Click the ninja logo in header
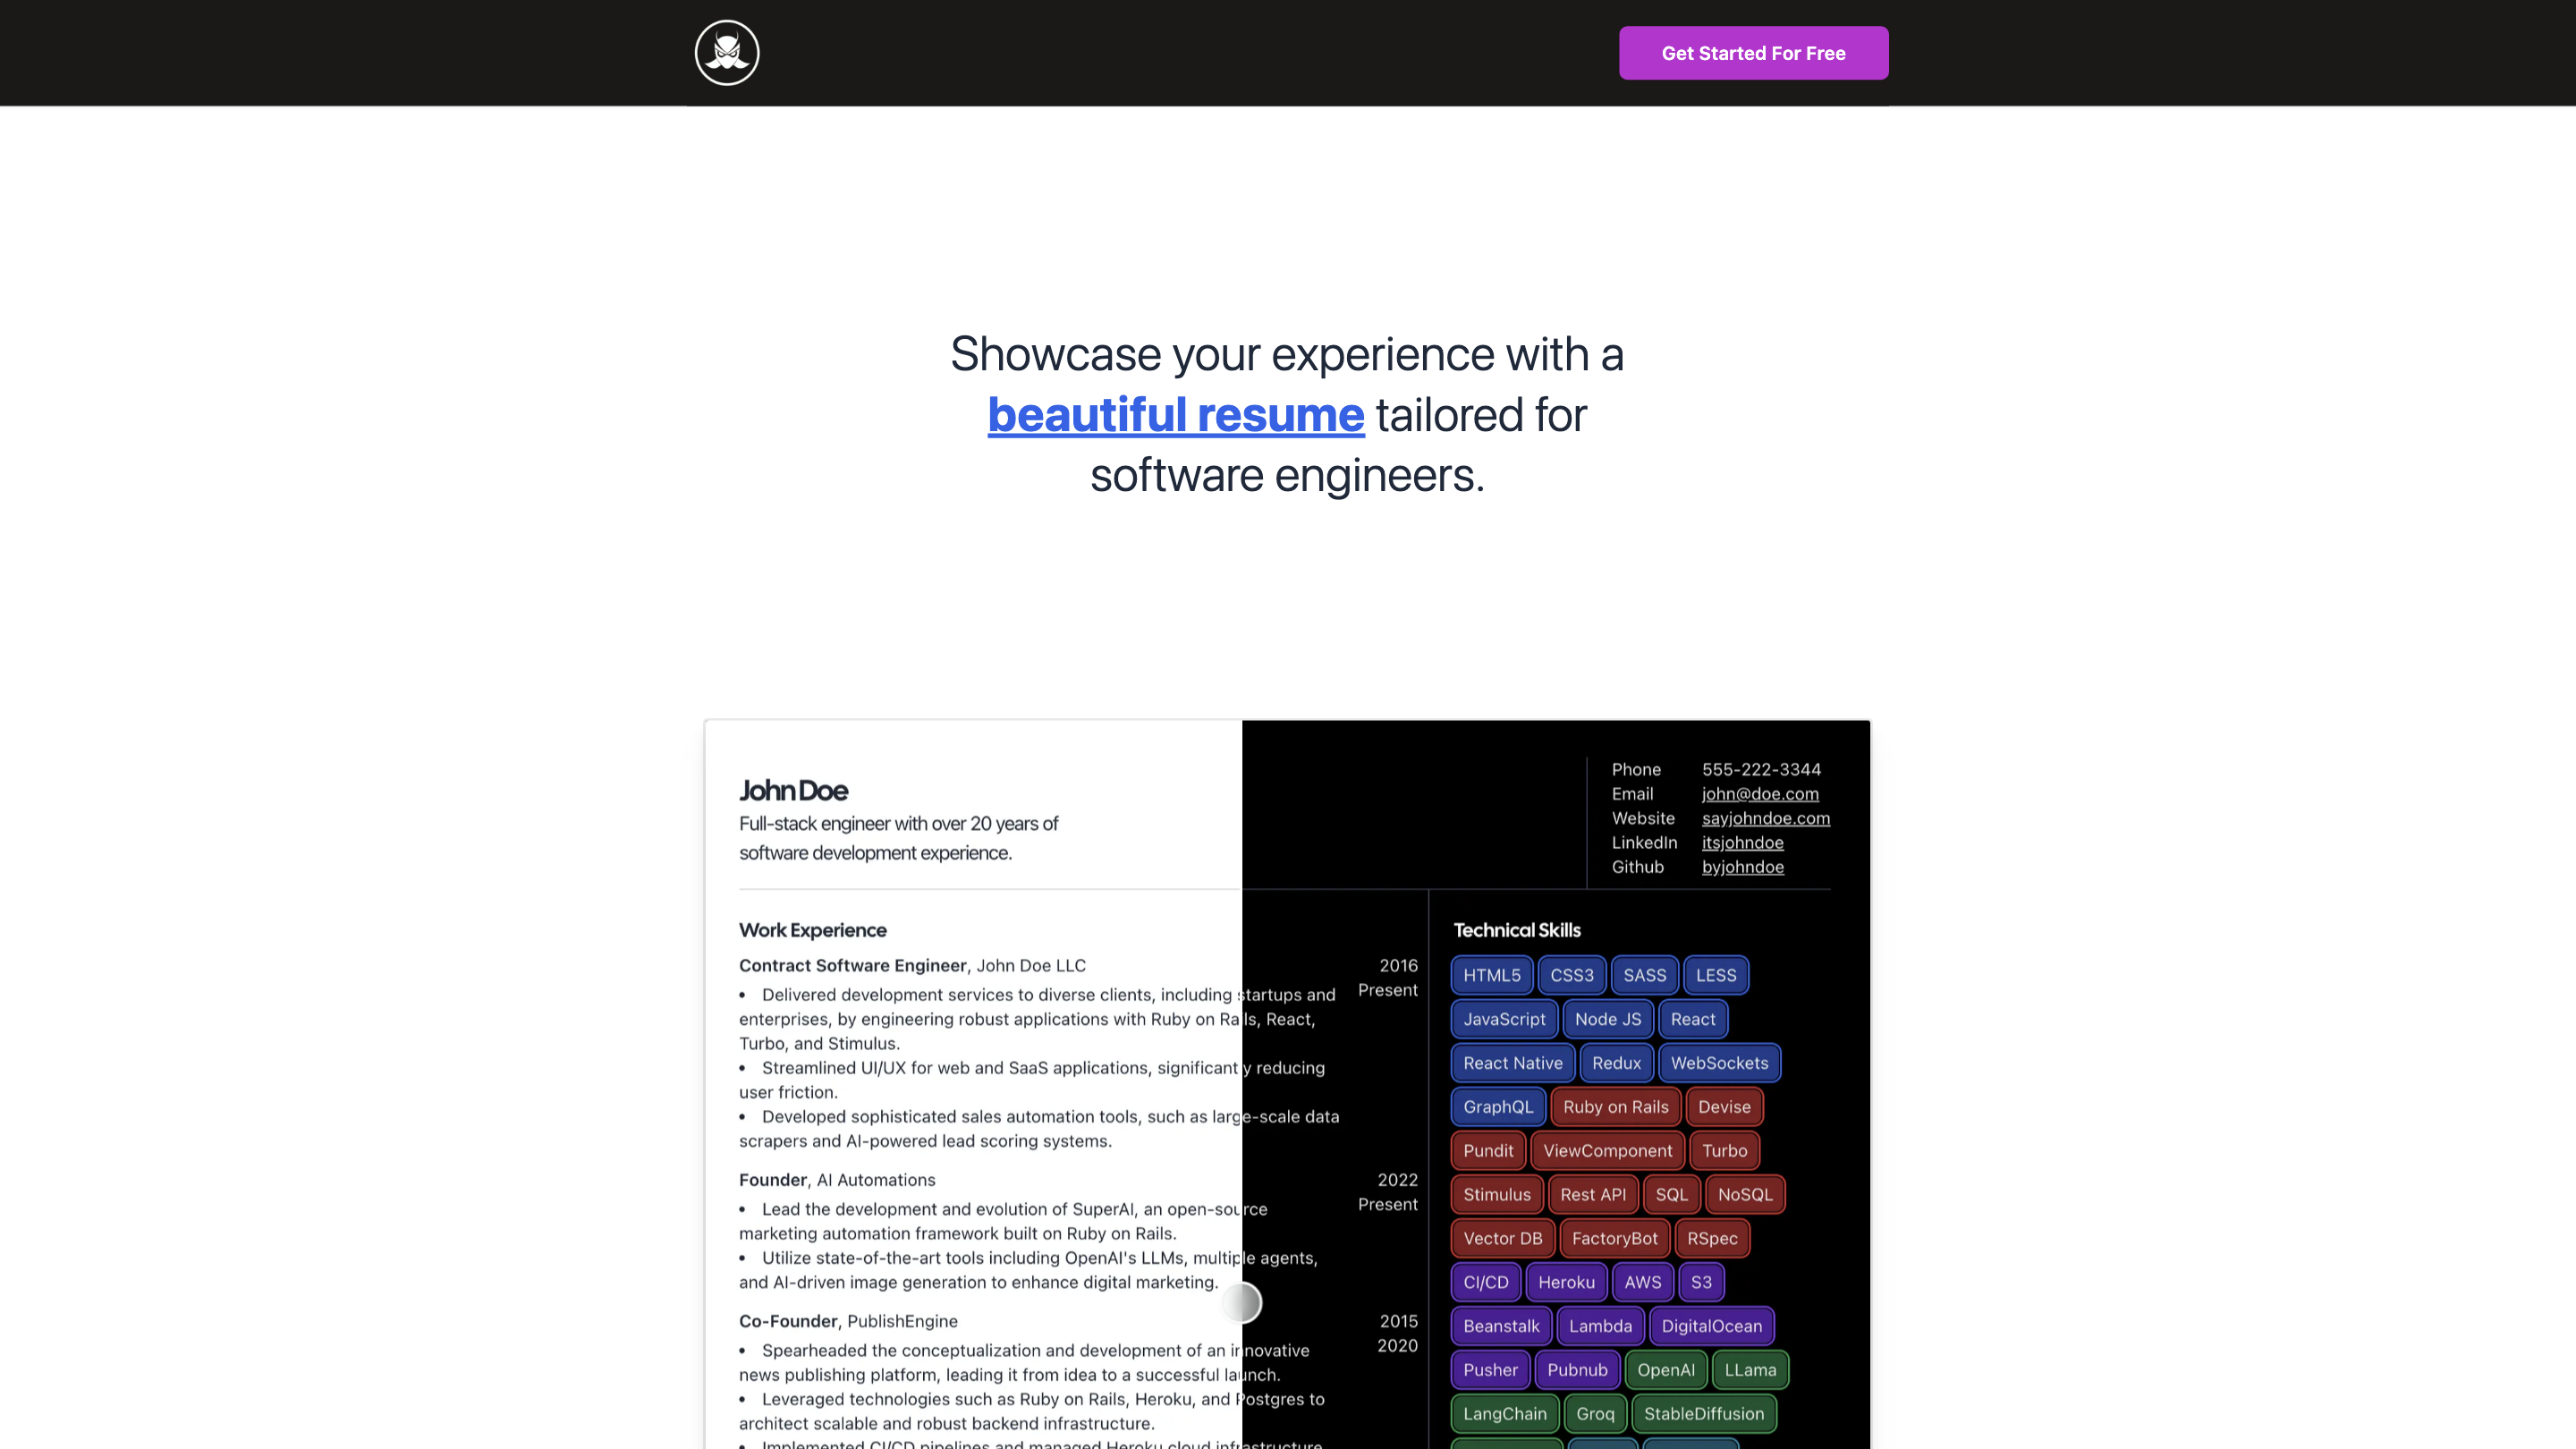 tap(727, 53)
